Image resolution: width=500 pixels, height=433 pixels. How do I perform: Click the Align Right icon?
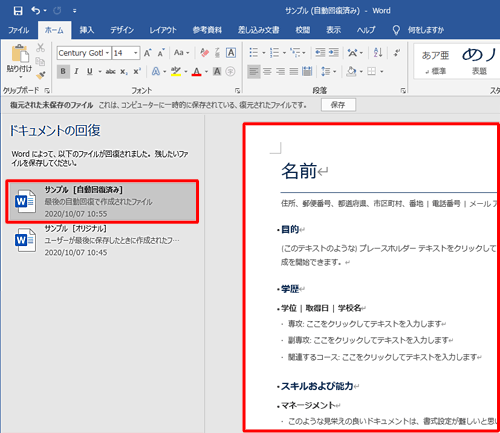click(281, 71)
